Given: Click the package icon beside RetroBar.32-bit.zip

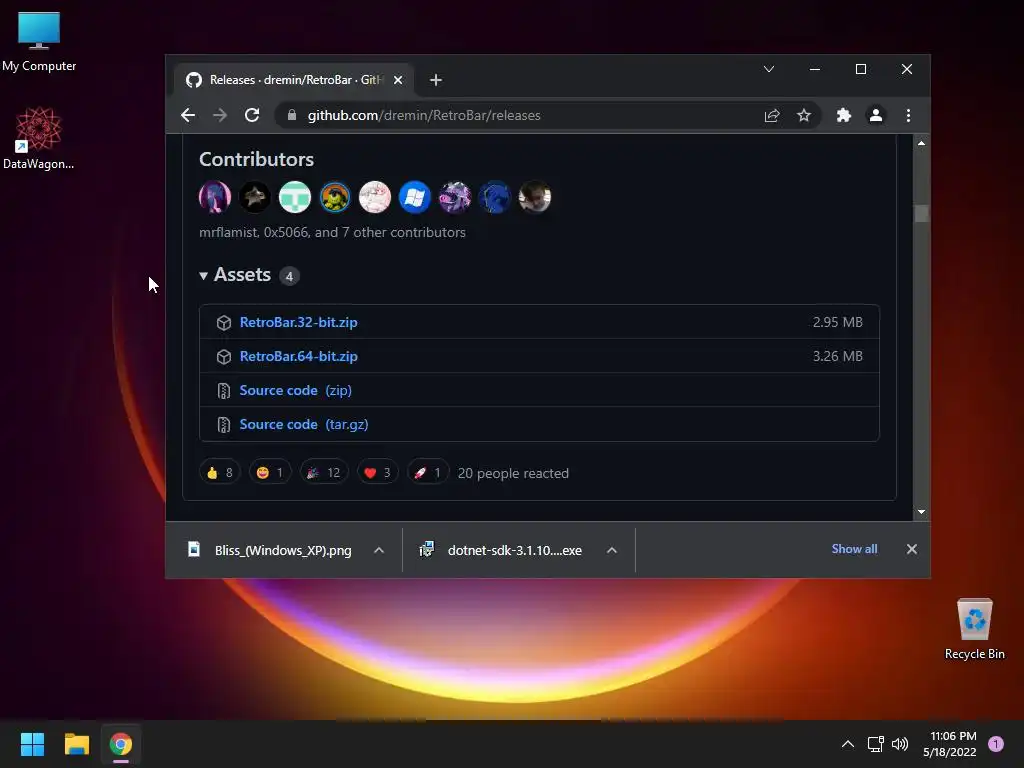Looking at the screenshot, I should (224, 323).
